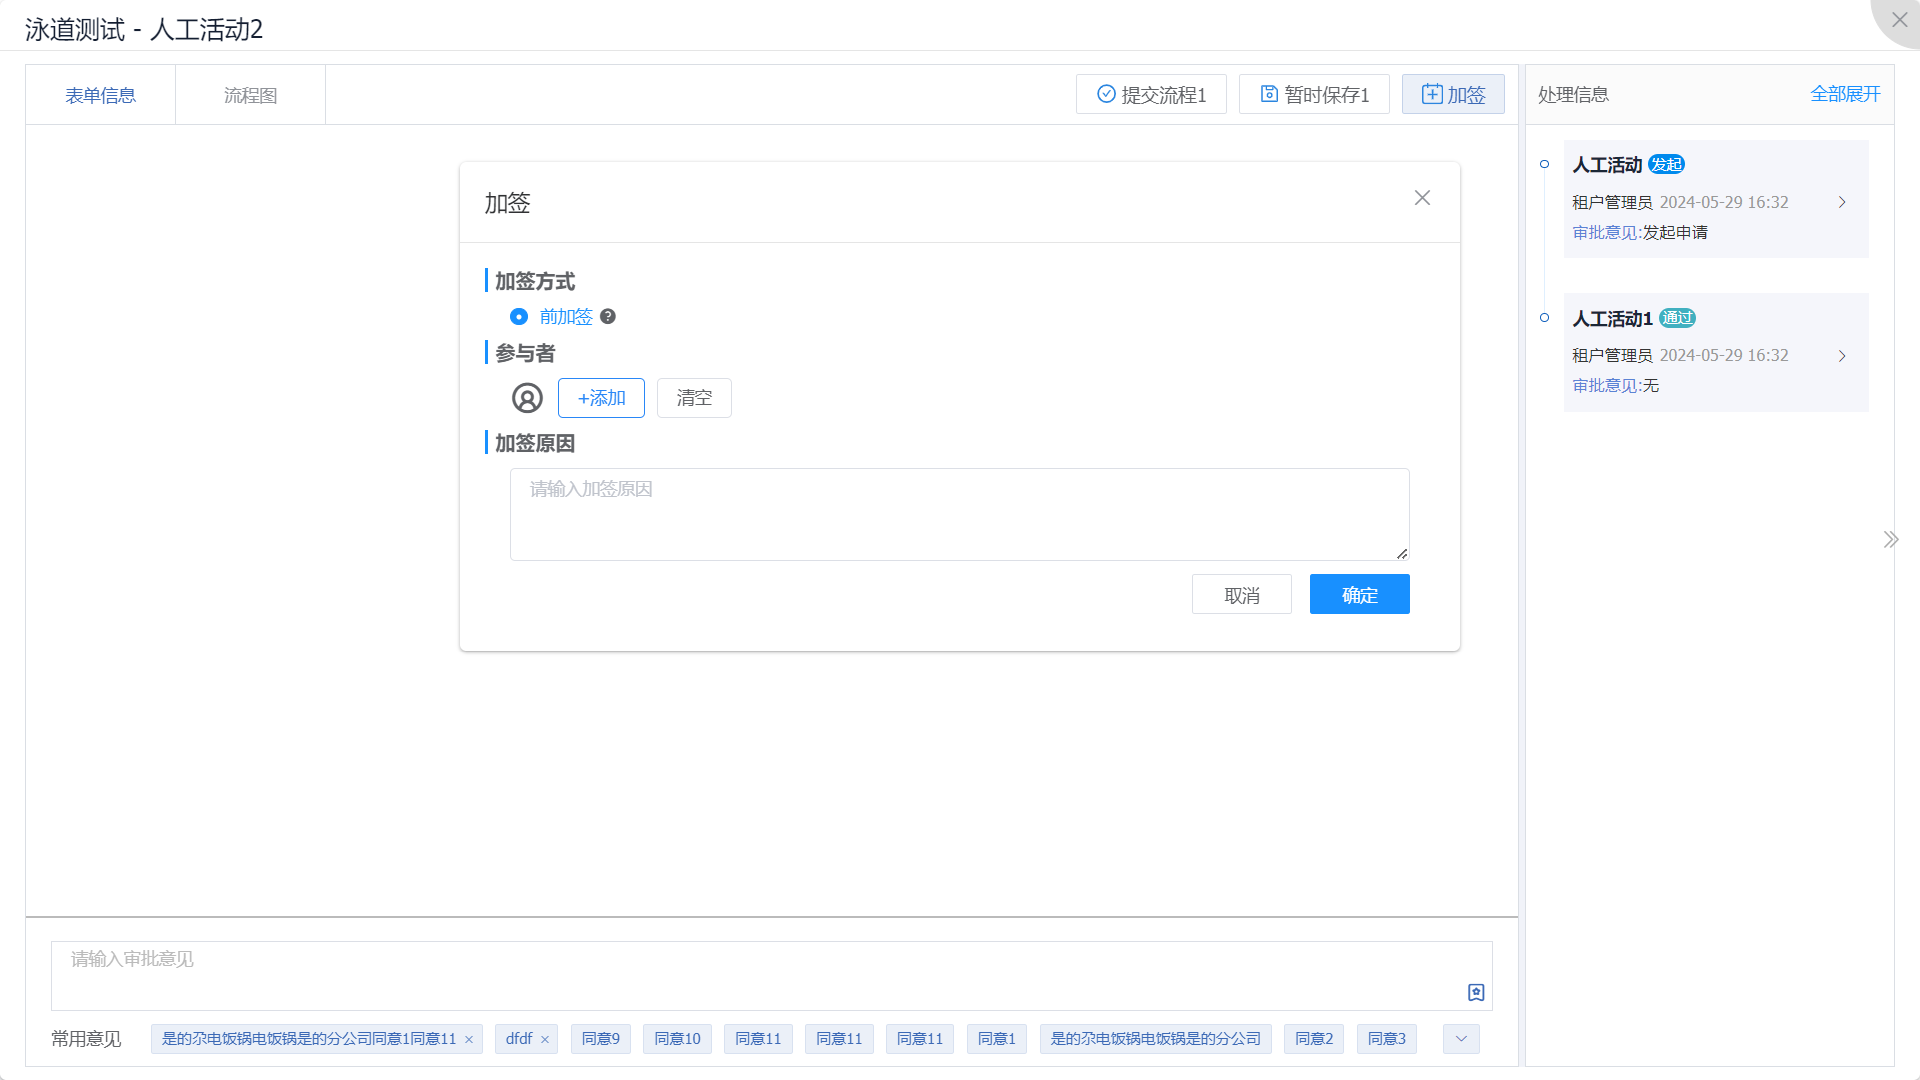Image resolution: width=1920 pixels, height=1080 pixels.
Task: Submit using 提交流程1 button
Action: [1151, 94]
